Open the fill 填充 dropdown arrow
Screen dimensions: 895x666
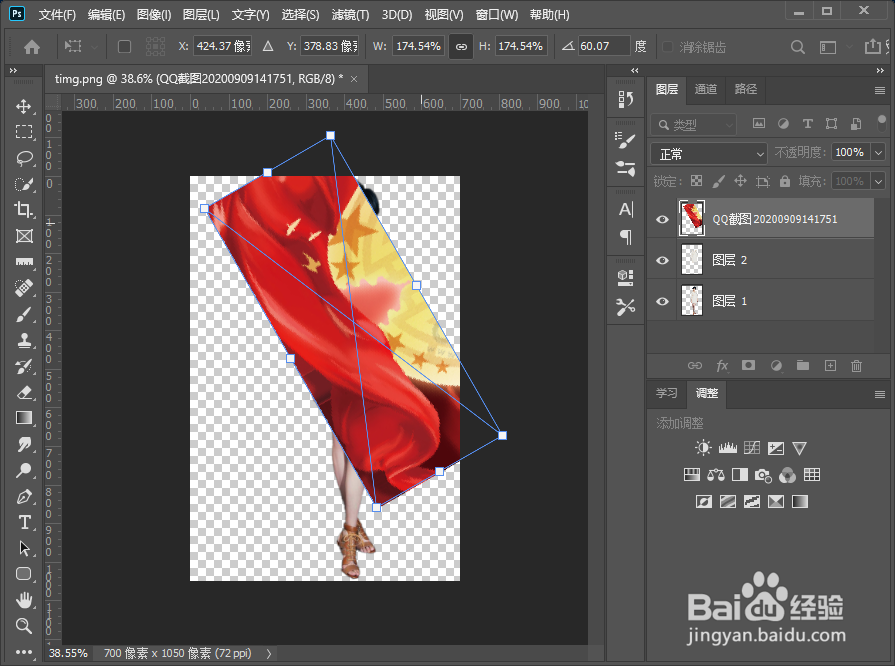pyautogui.click(x=878, y=181)
